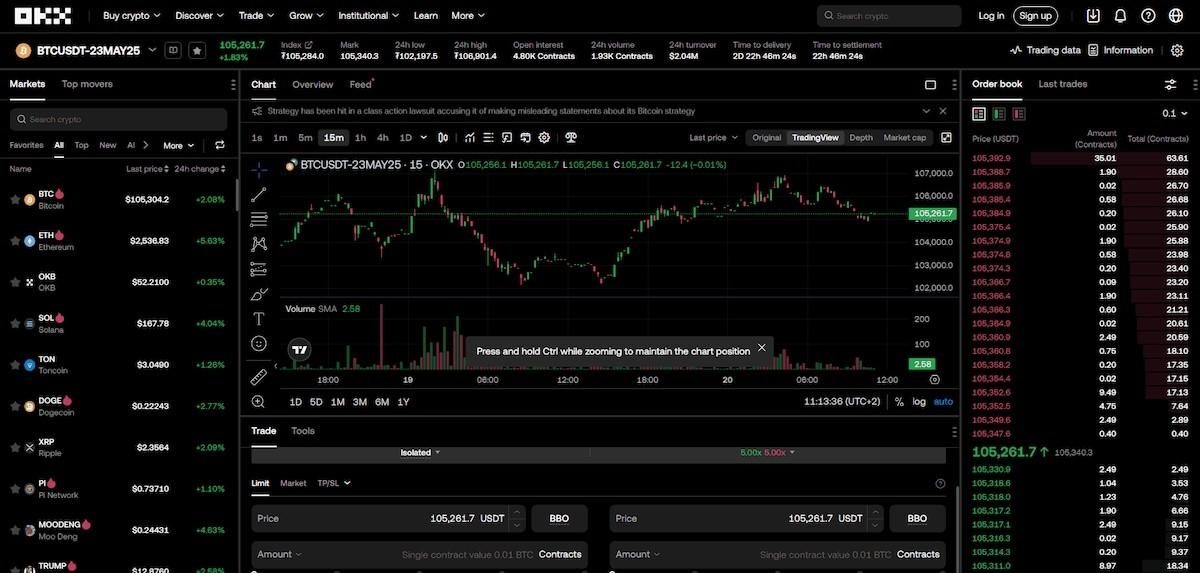Image resolution: width=1200 pixels, height=573 pixels.
Task: Toggle log scale on chart
Action: click(919, 402)
